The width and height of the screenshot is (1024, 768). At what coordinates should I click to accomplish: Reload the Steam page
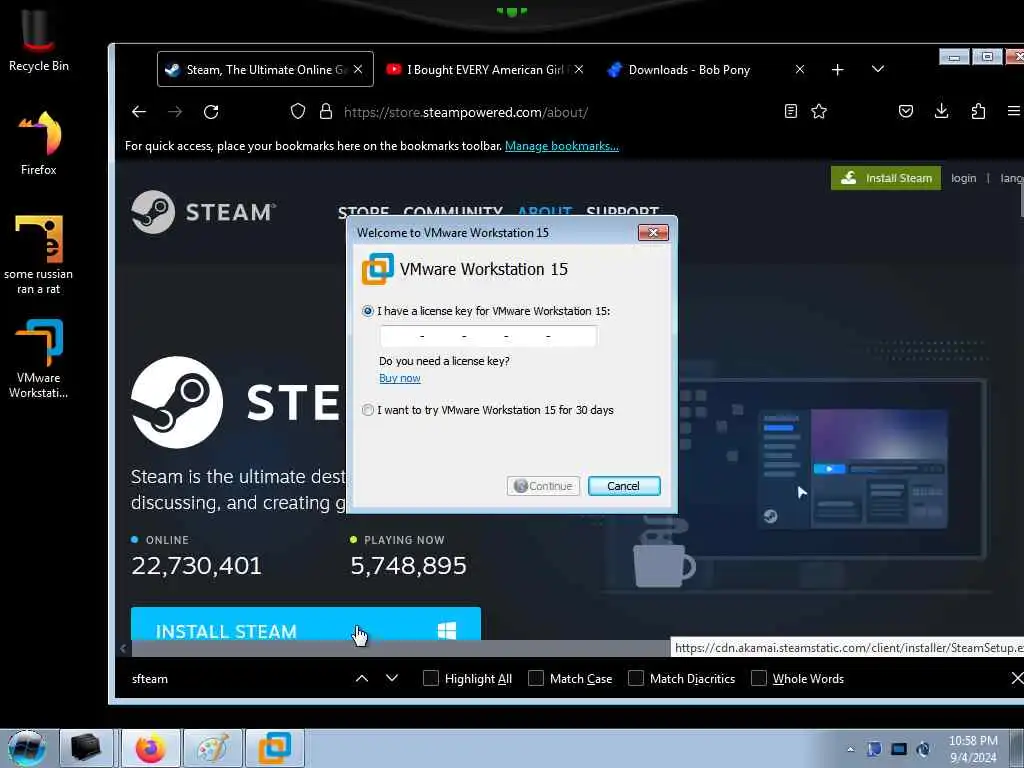click(211, 112)
